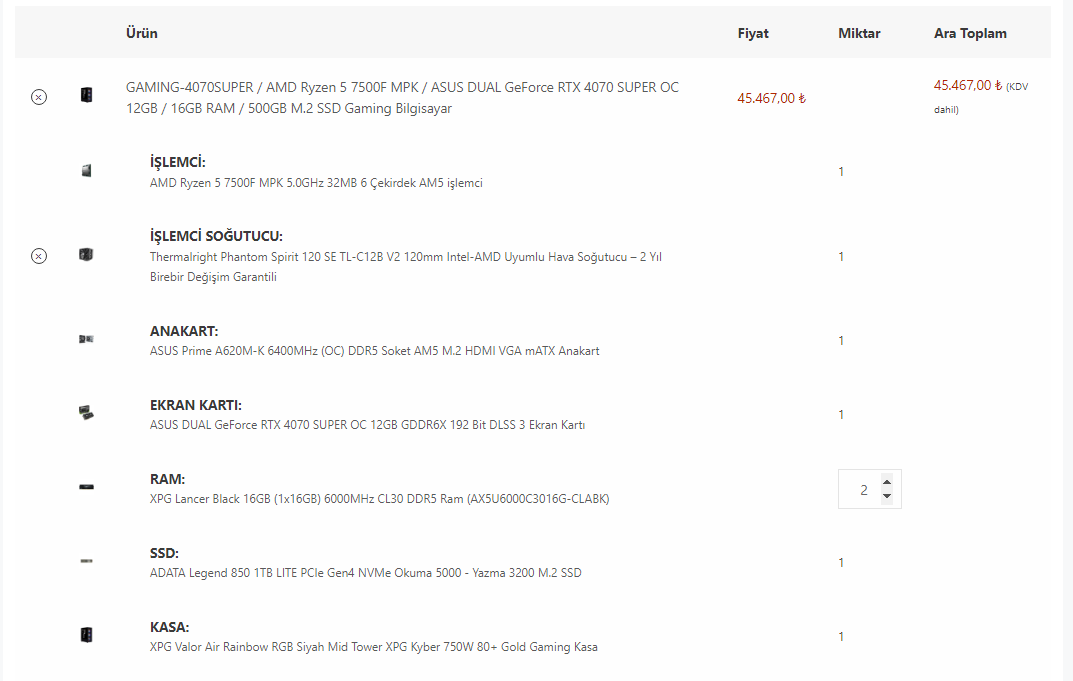Click the XPG Valor Air case thumbnail

86,634
